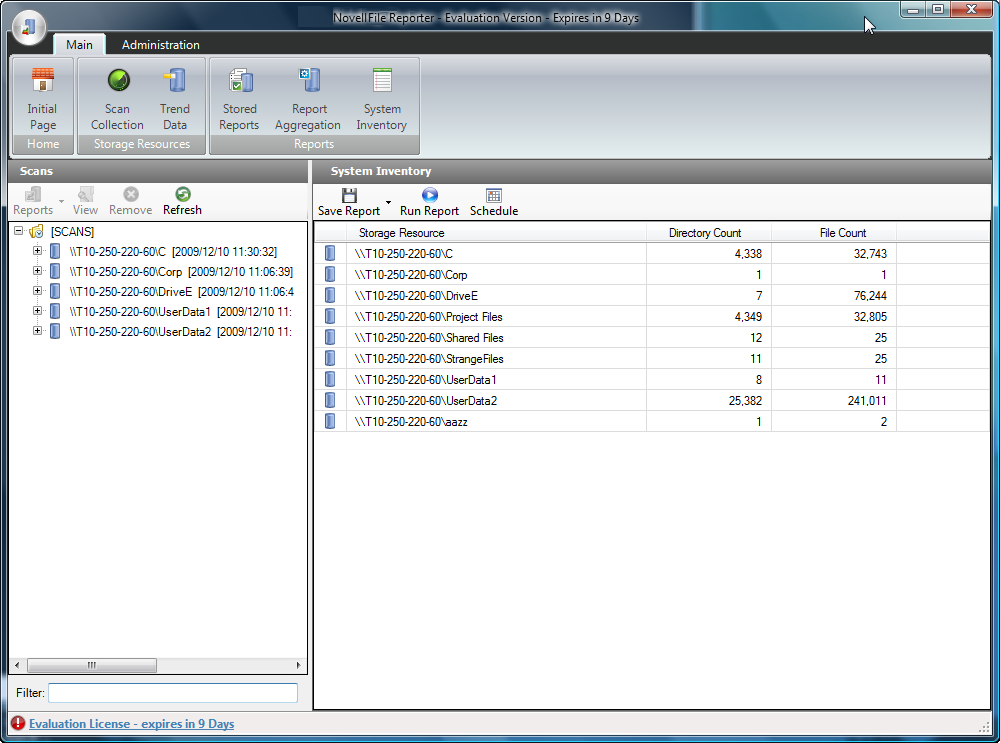The image size is (1000, 743).
Task: Click the Save Report disk icon
Action: 349,195
